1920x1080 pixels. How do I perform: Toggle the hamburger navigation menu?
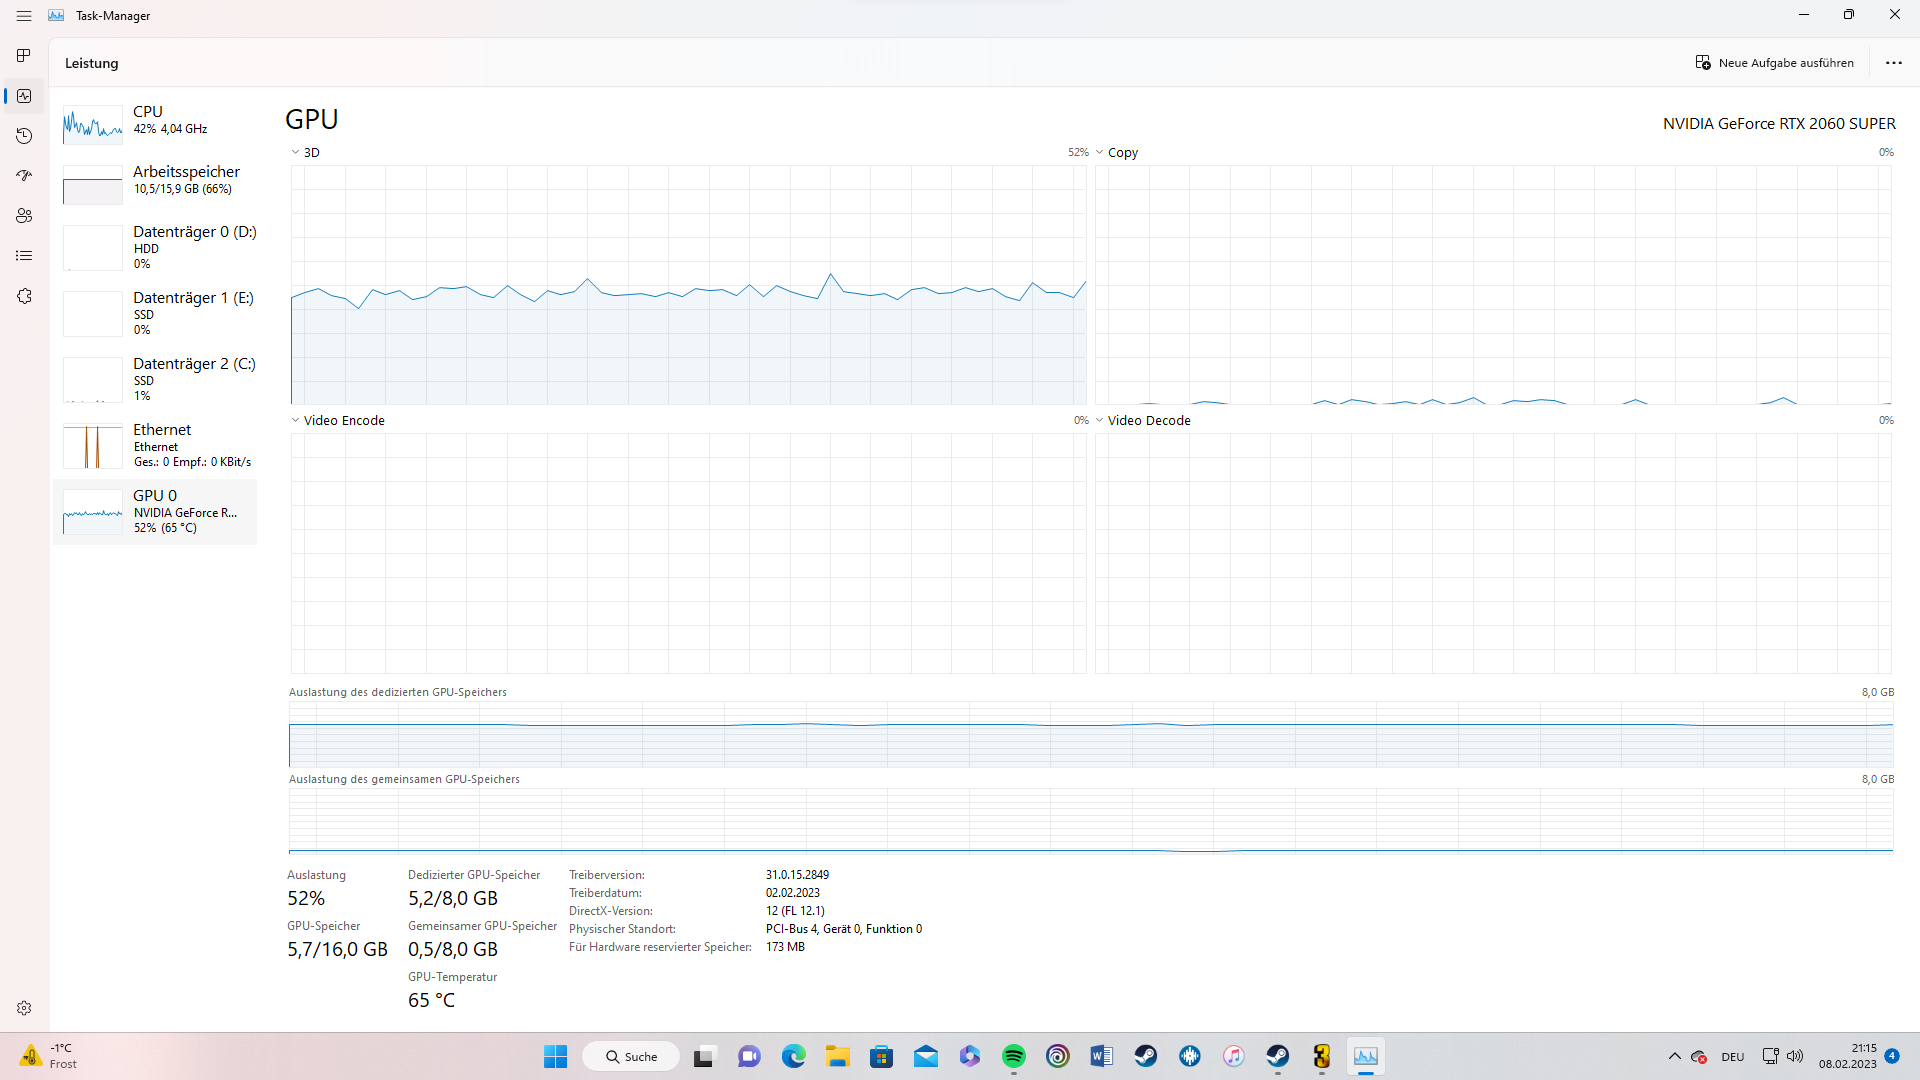tap(24, 16)
